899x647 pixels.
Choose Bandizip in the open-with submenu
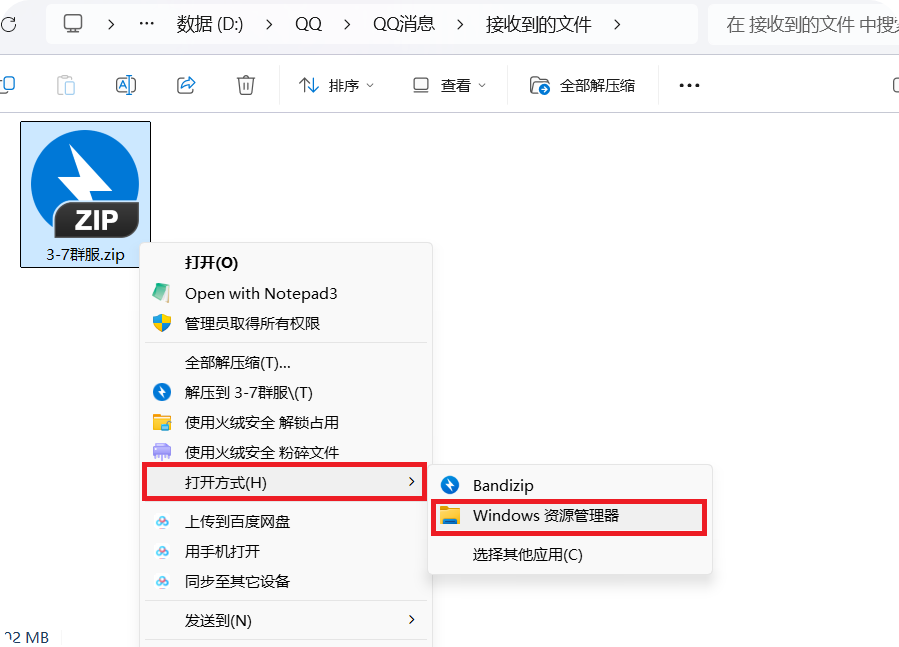tap(503, 485)
